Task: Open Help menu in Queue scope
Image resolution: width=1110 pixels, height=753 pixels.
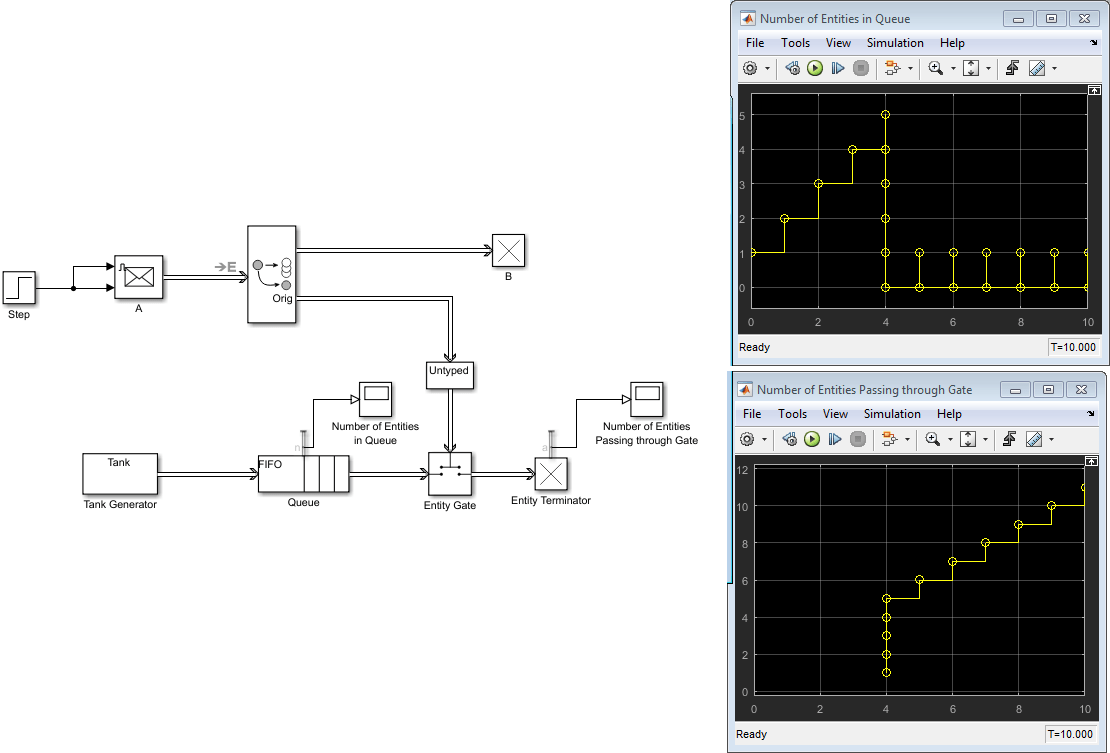Action: point(952,43)
